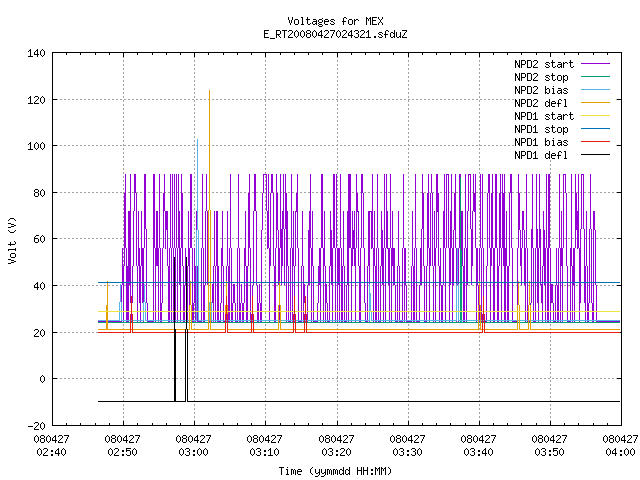This screenshot has width=640, height=480.
Task: Click the x-axis tick label 02:40
Action: [x=51, y=452]
